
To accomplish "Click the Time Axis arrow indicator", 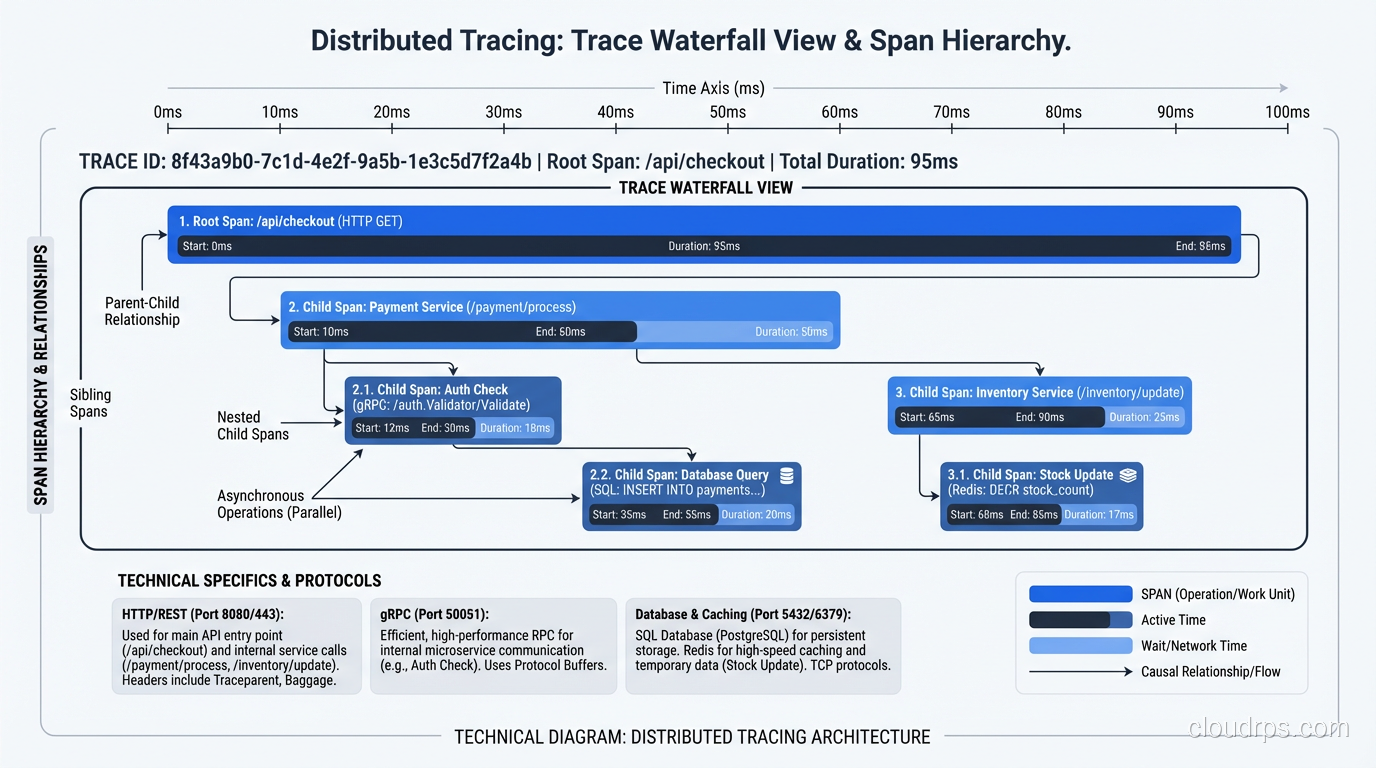I will click(1283, 87).
